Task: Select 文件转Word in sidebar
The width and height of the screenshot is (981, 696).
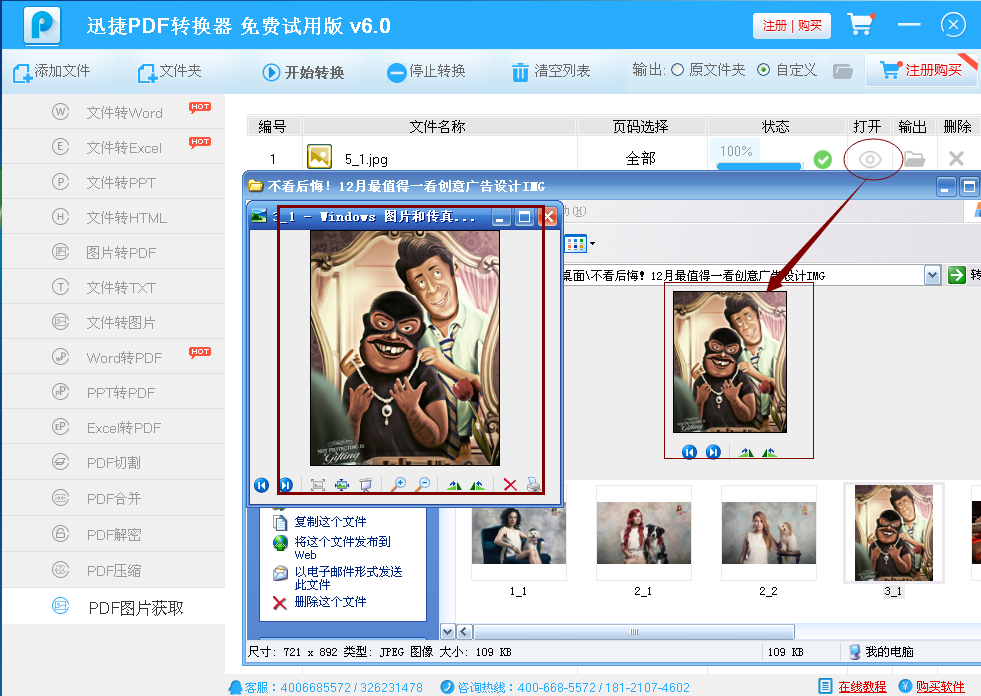Action: [113, 112]
